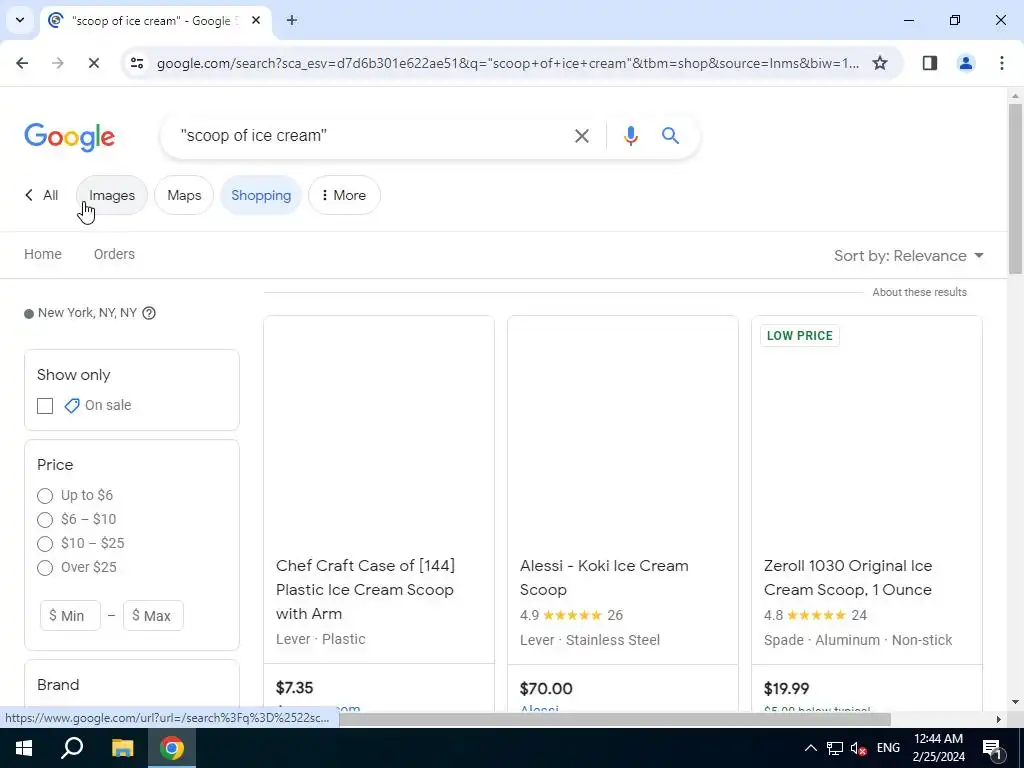Click the Max price field
Viewport: 1024px width, 768px height.
click(x=153, y=616)
